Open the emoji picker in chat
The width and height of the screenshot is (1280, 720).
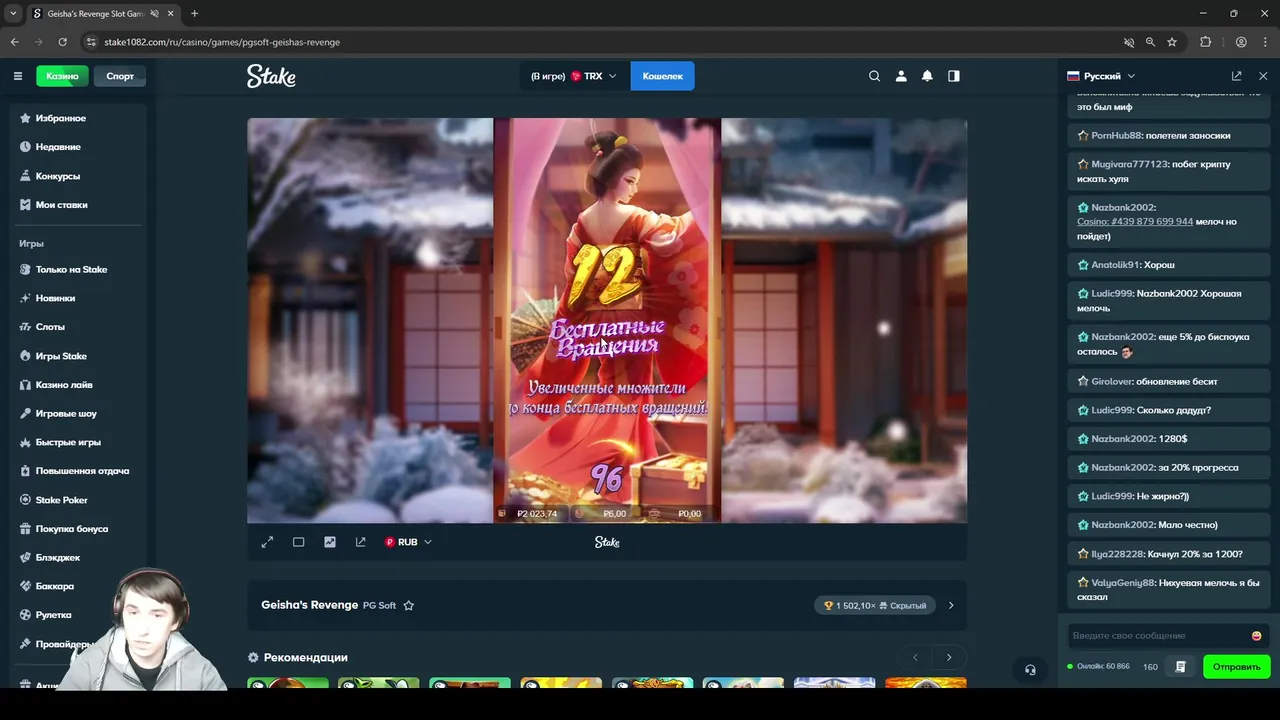point(1257,636)
